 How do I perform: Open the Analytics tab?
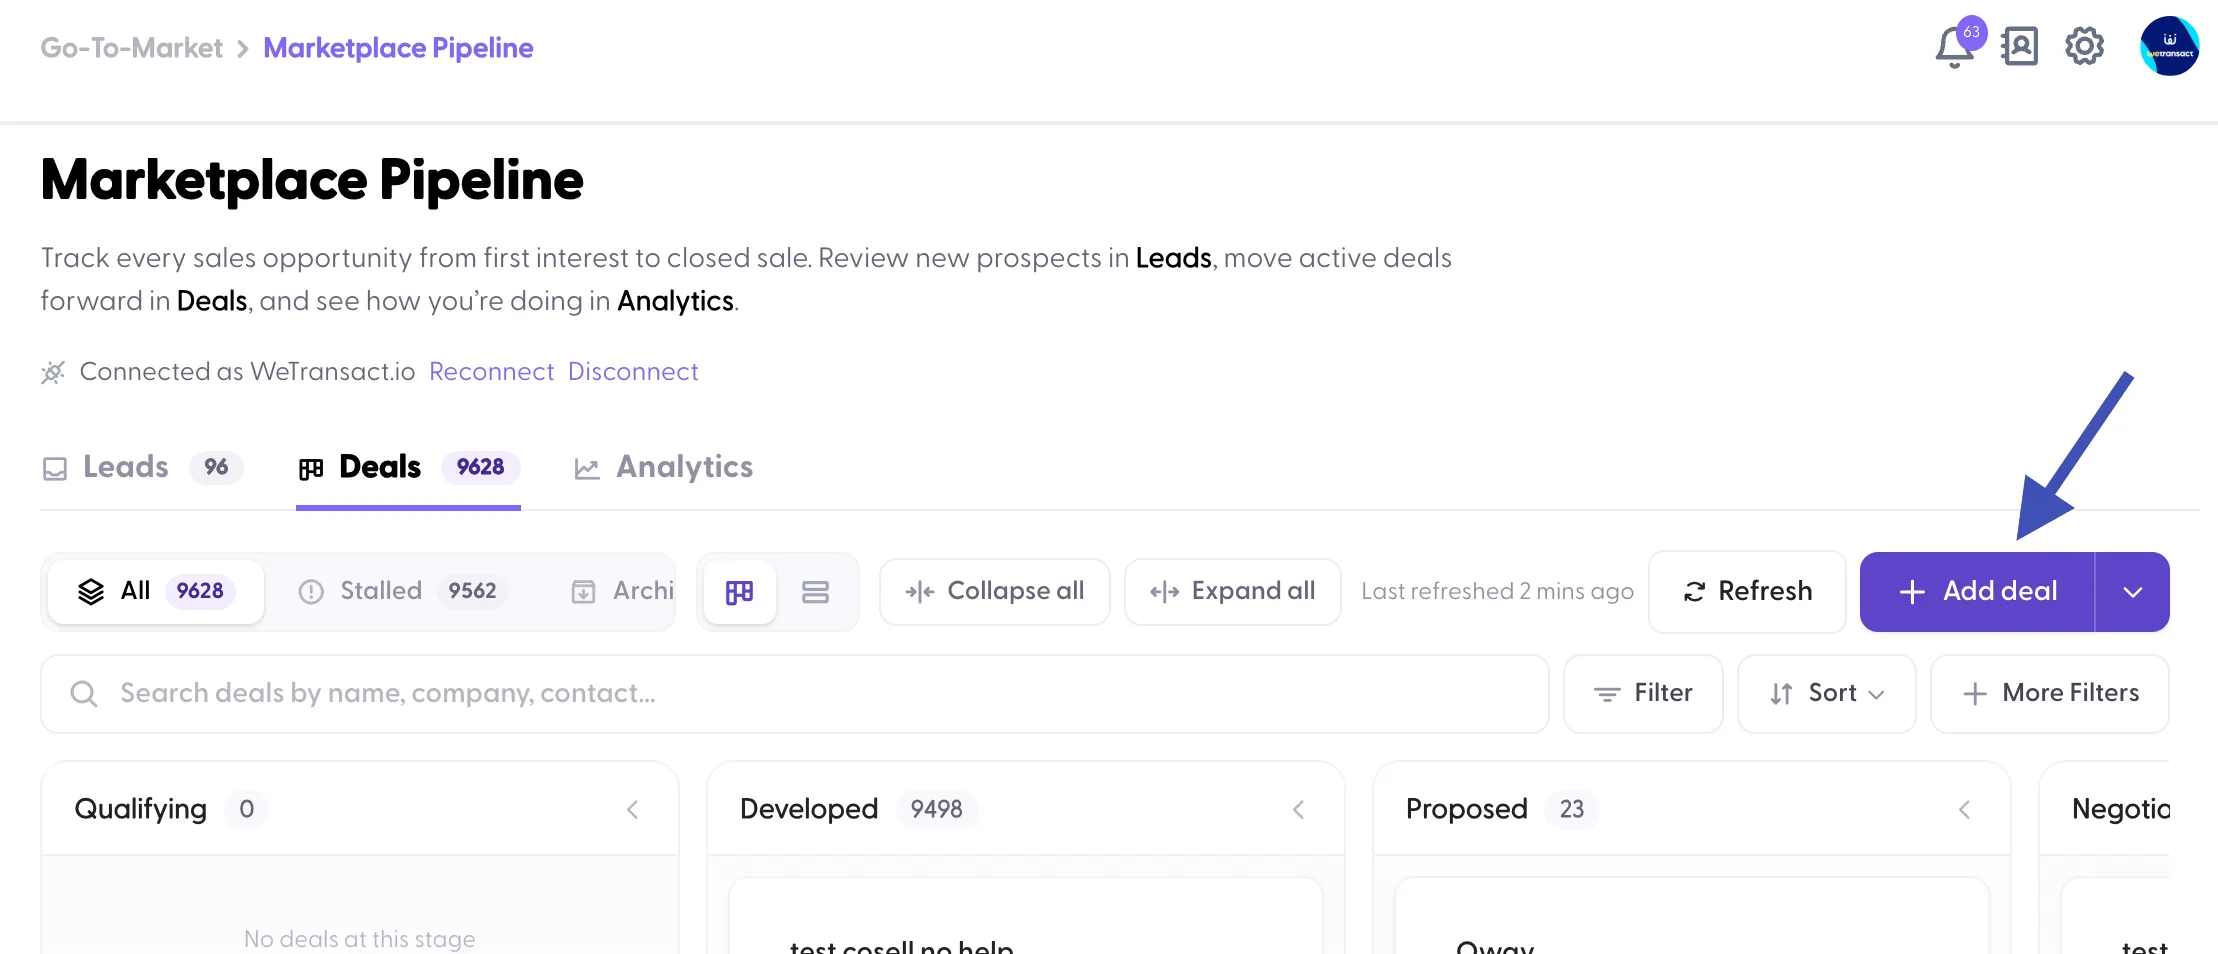pos(663,467)
